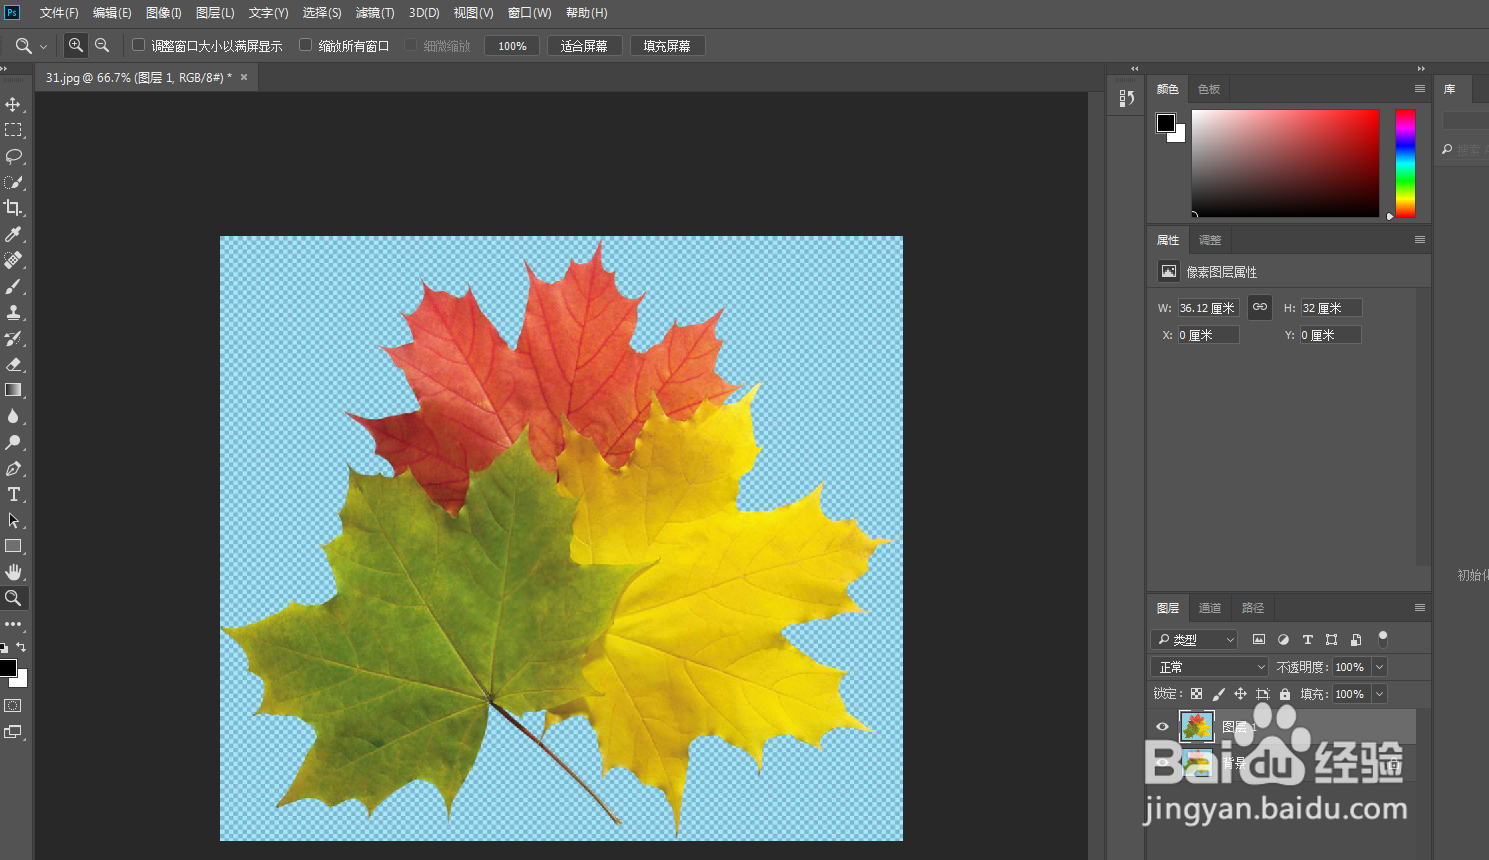Click 填充屏幕 button
Viewport: 1489px width, 860px height.
tap(667, 46)
